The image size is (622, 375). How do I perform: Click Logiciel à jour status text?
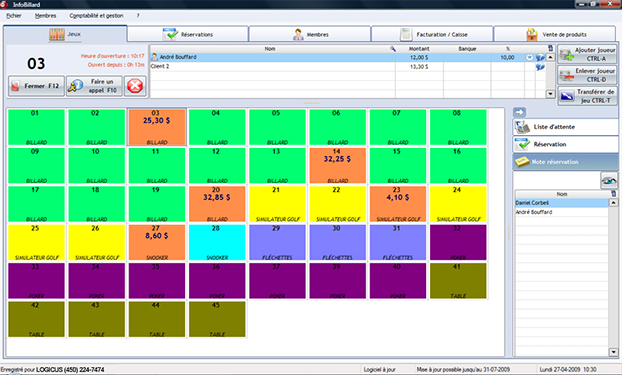[x=380, y=370]
